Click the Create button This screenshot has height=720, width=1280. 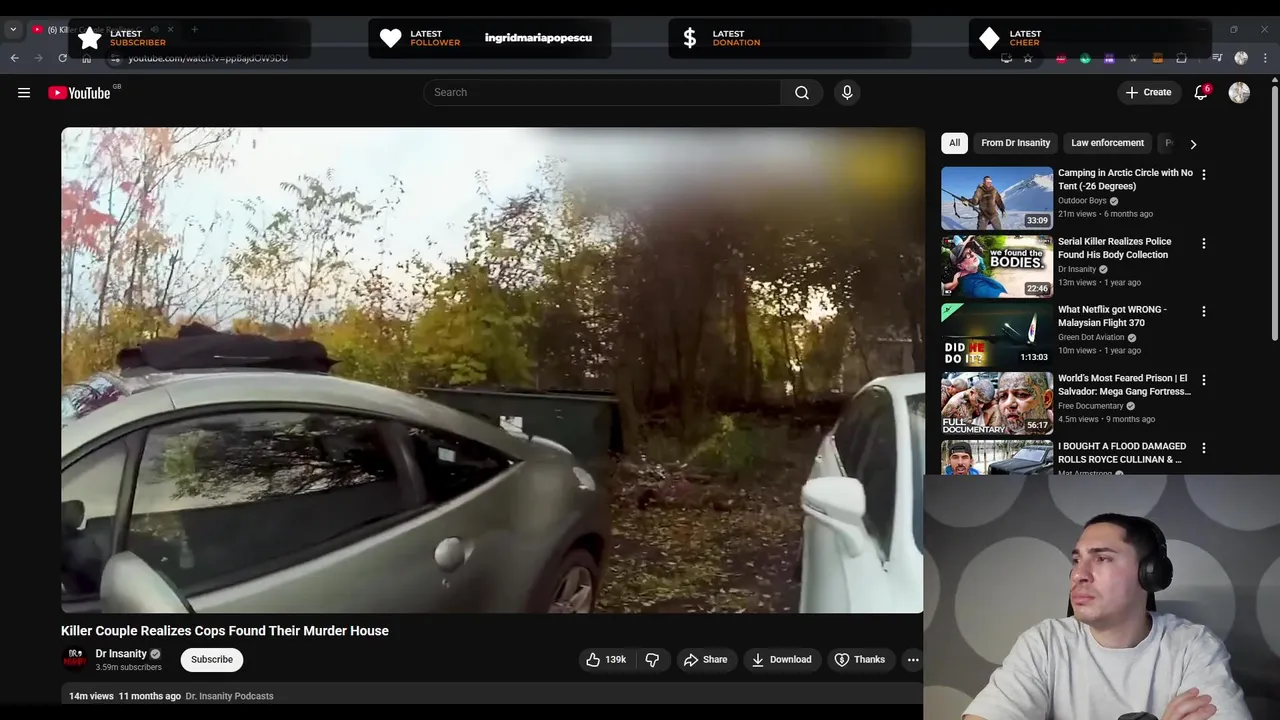coord(1147,93)
